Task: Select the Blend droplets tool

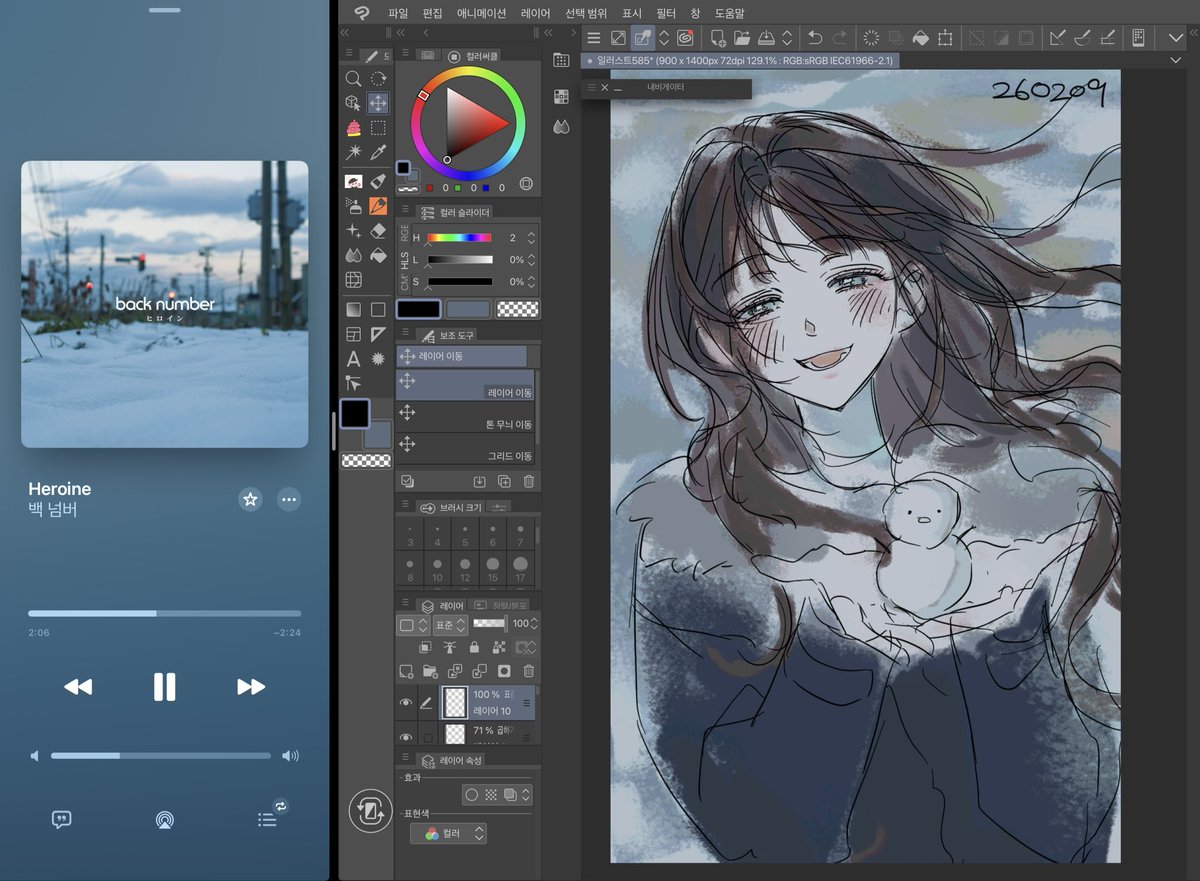Action: [353, 256]
